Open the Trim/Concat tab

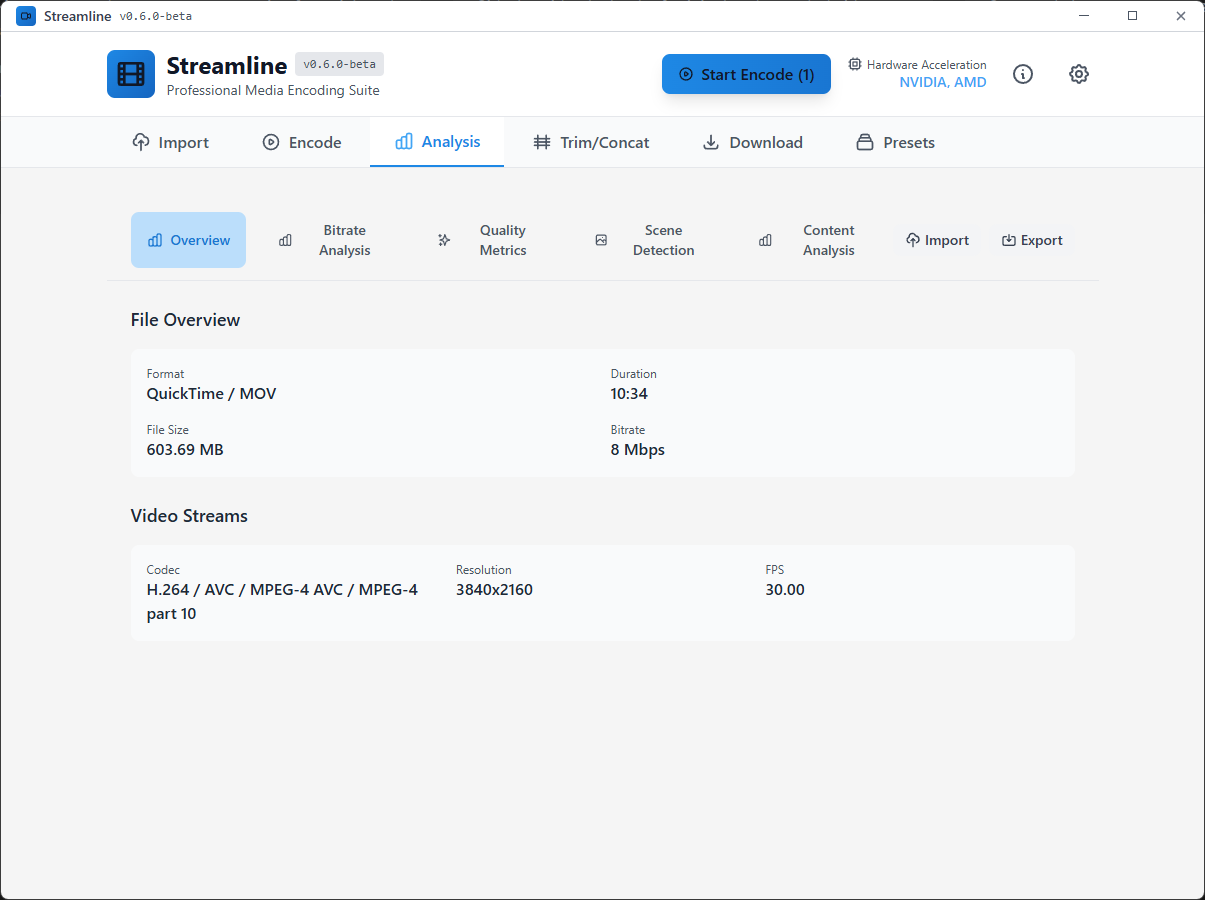click(x=591, y=142)
